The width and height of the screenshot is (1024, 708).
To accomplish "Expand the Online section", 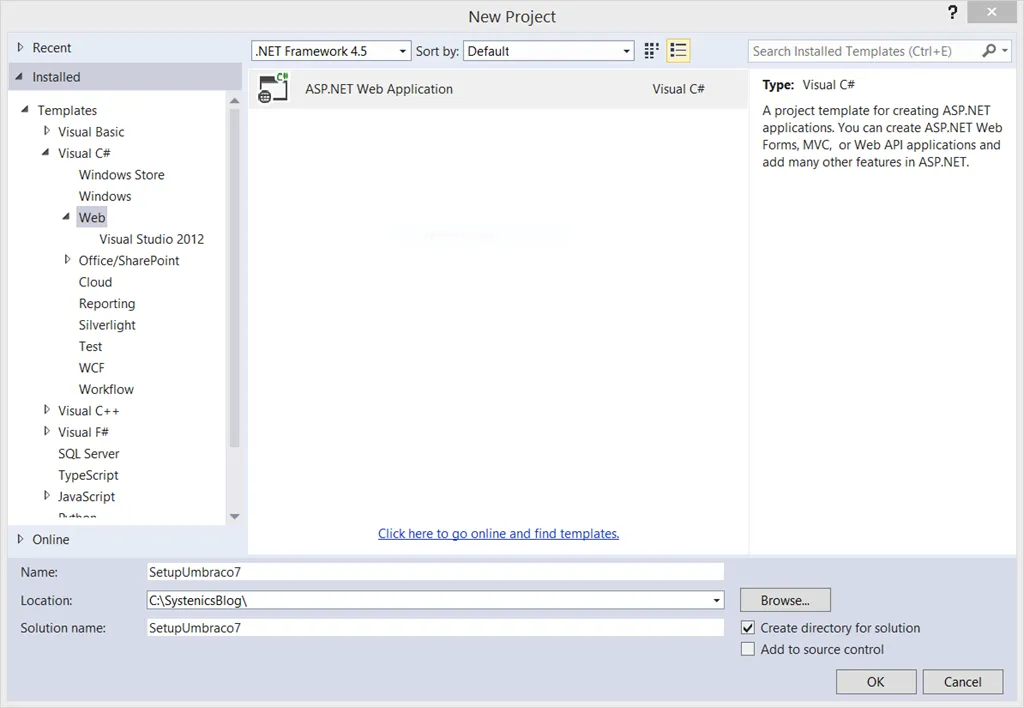I will tap(21, 539).
